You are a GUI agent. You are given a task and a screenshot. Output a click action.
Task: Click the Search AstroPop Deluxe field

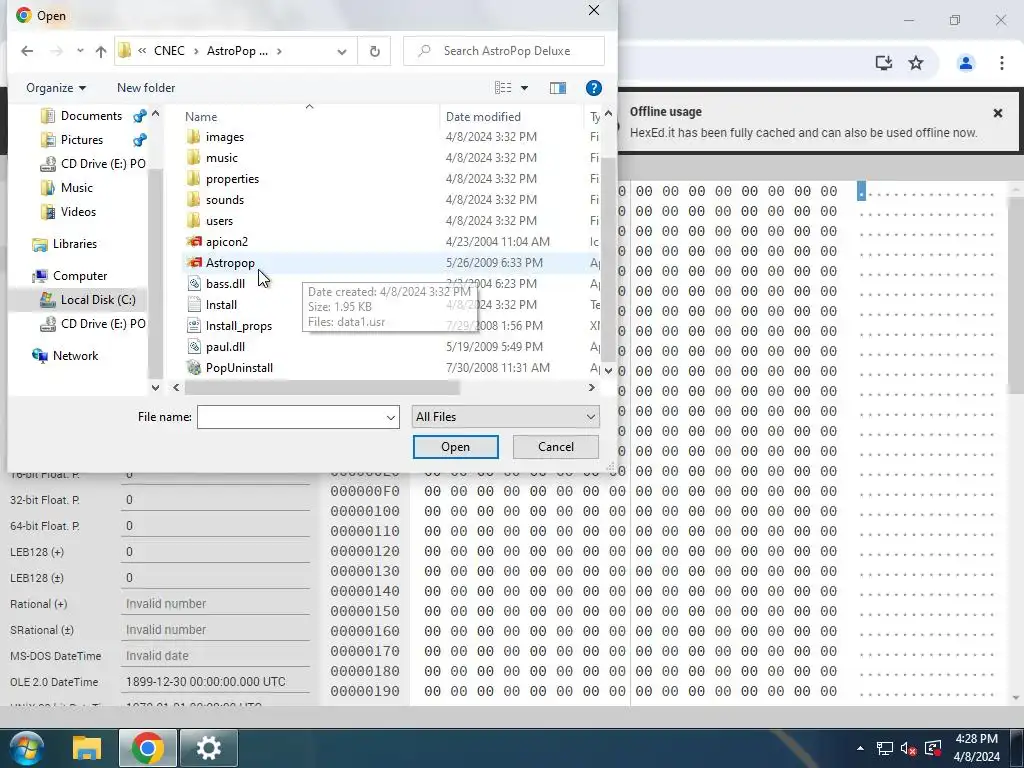[504, 51]
